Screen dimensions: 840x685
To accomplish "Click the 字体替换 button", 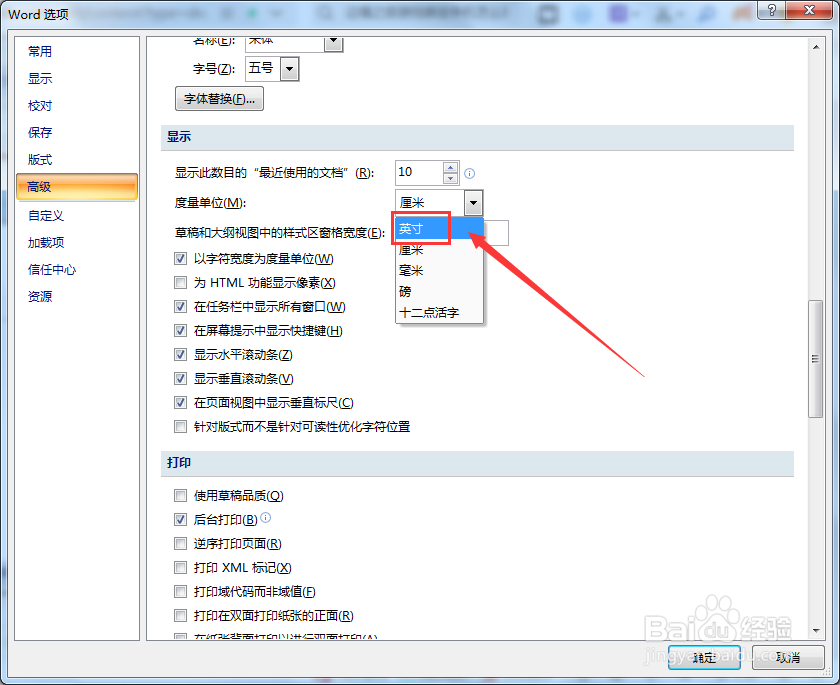I will 219,99.
